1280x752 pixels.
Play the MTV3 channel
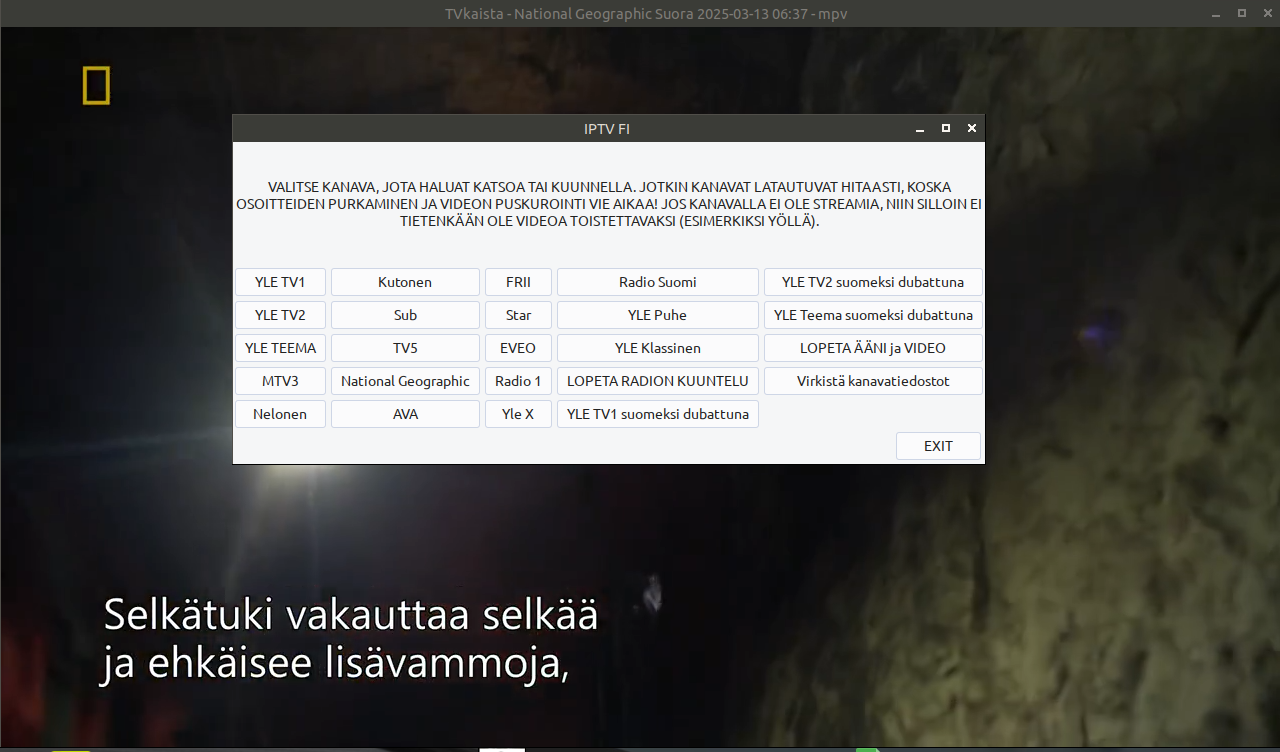(280, 381)
